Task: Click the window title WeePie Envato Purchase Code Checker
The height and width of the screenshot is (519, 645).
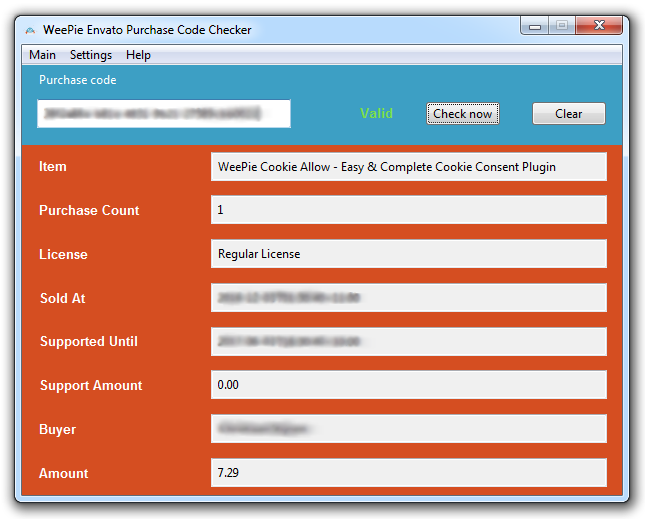Action: click(x=147, y=30)
